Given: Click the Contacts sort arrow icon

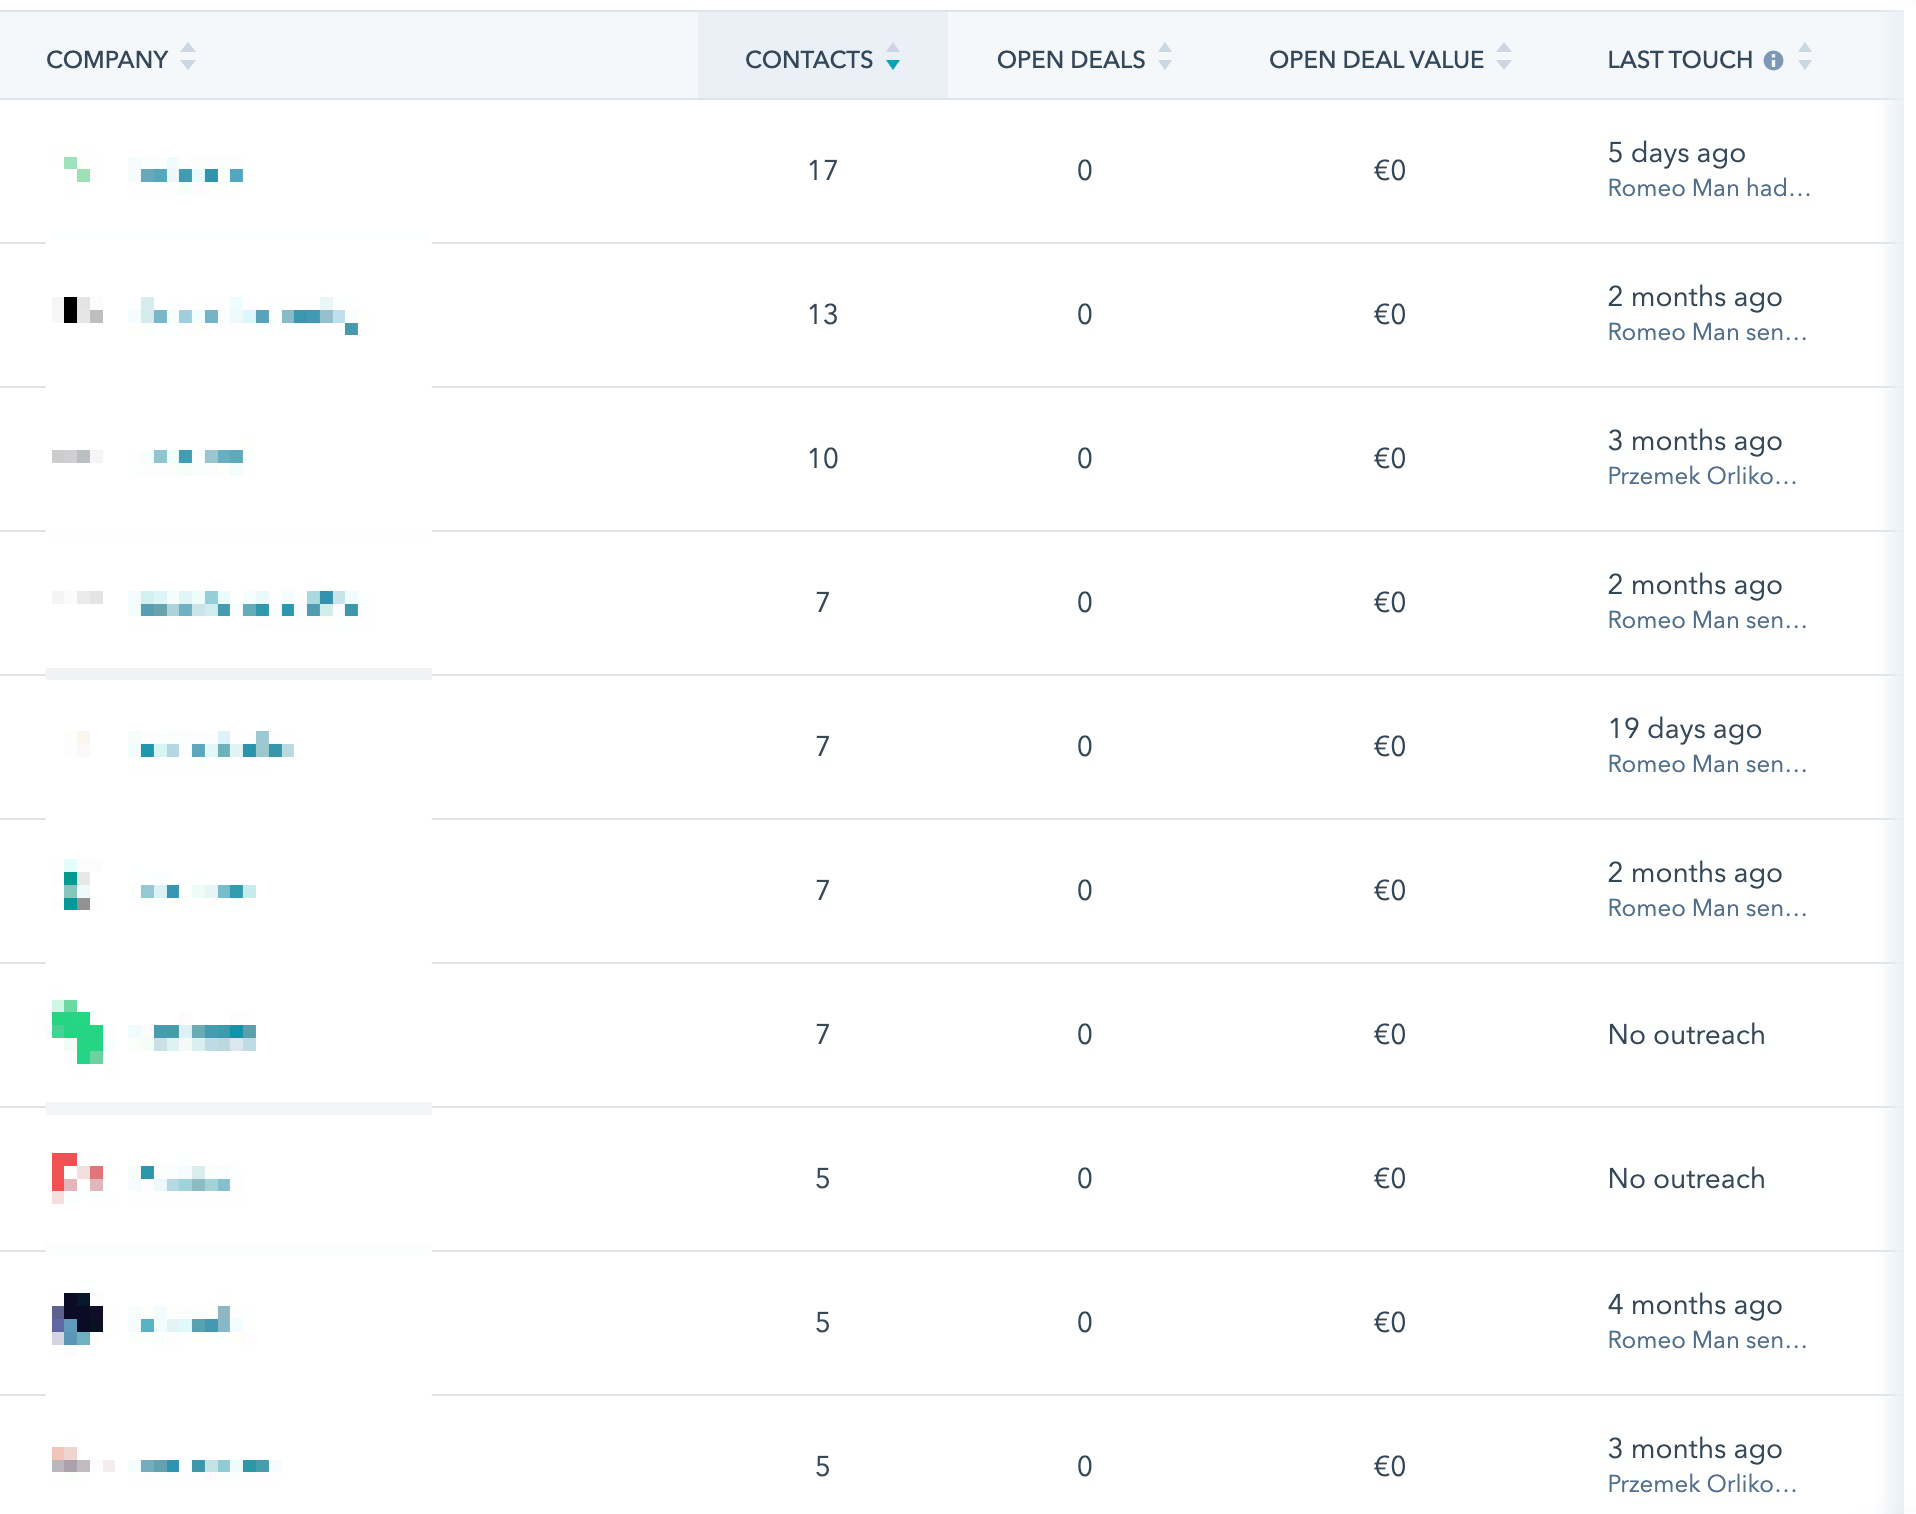Looking at the screenshot, I should [x=893, y=58].
